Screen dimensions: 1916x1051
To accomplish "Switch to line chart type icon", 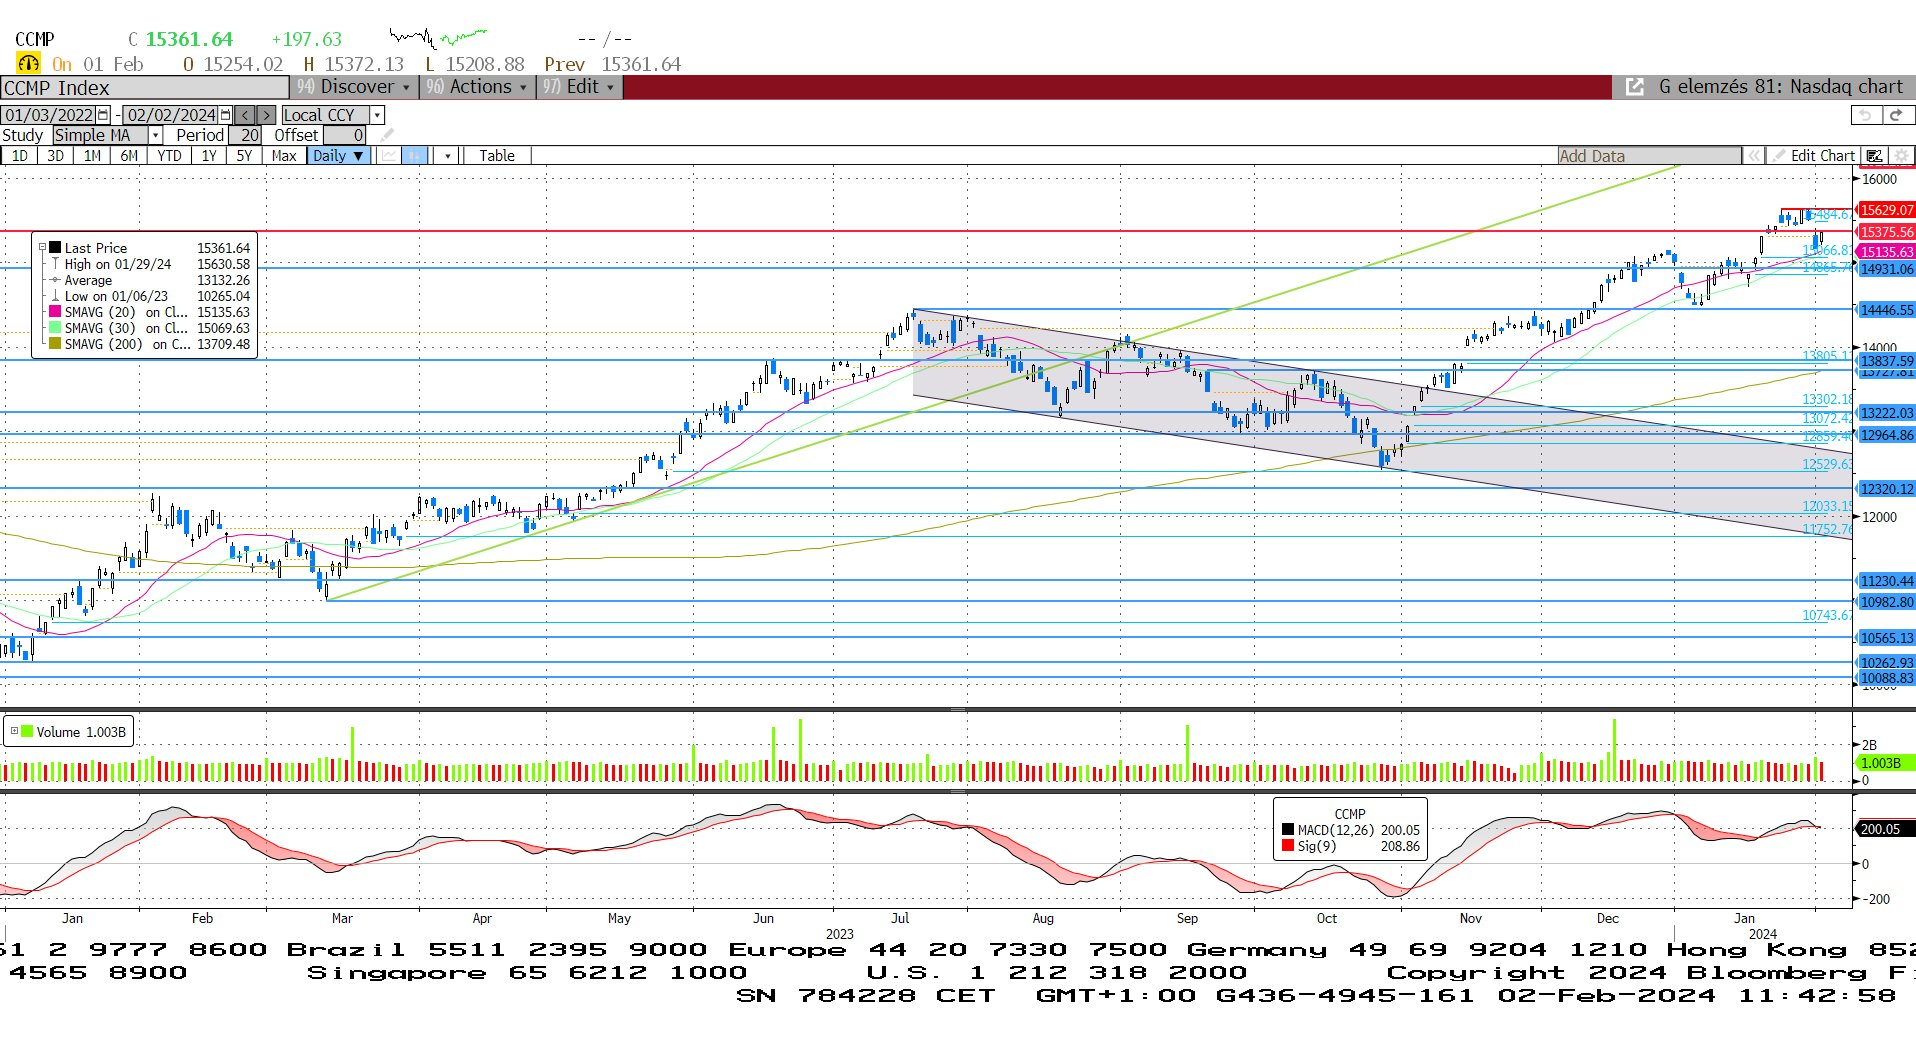I will click(x=388, y=156).
